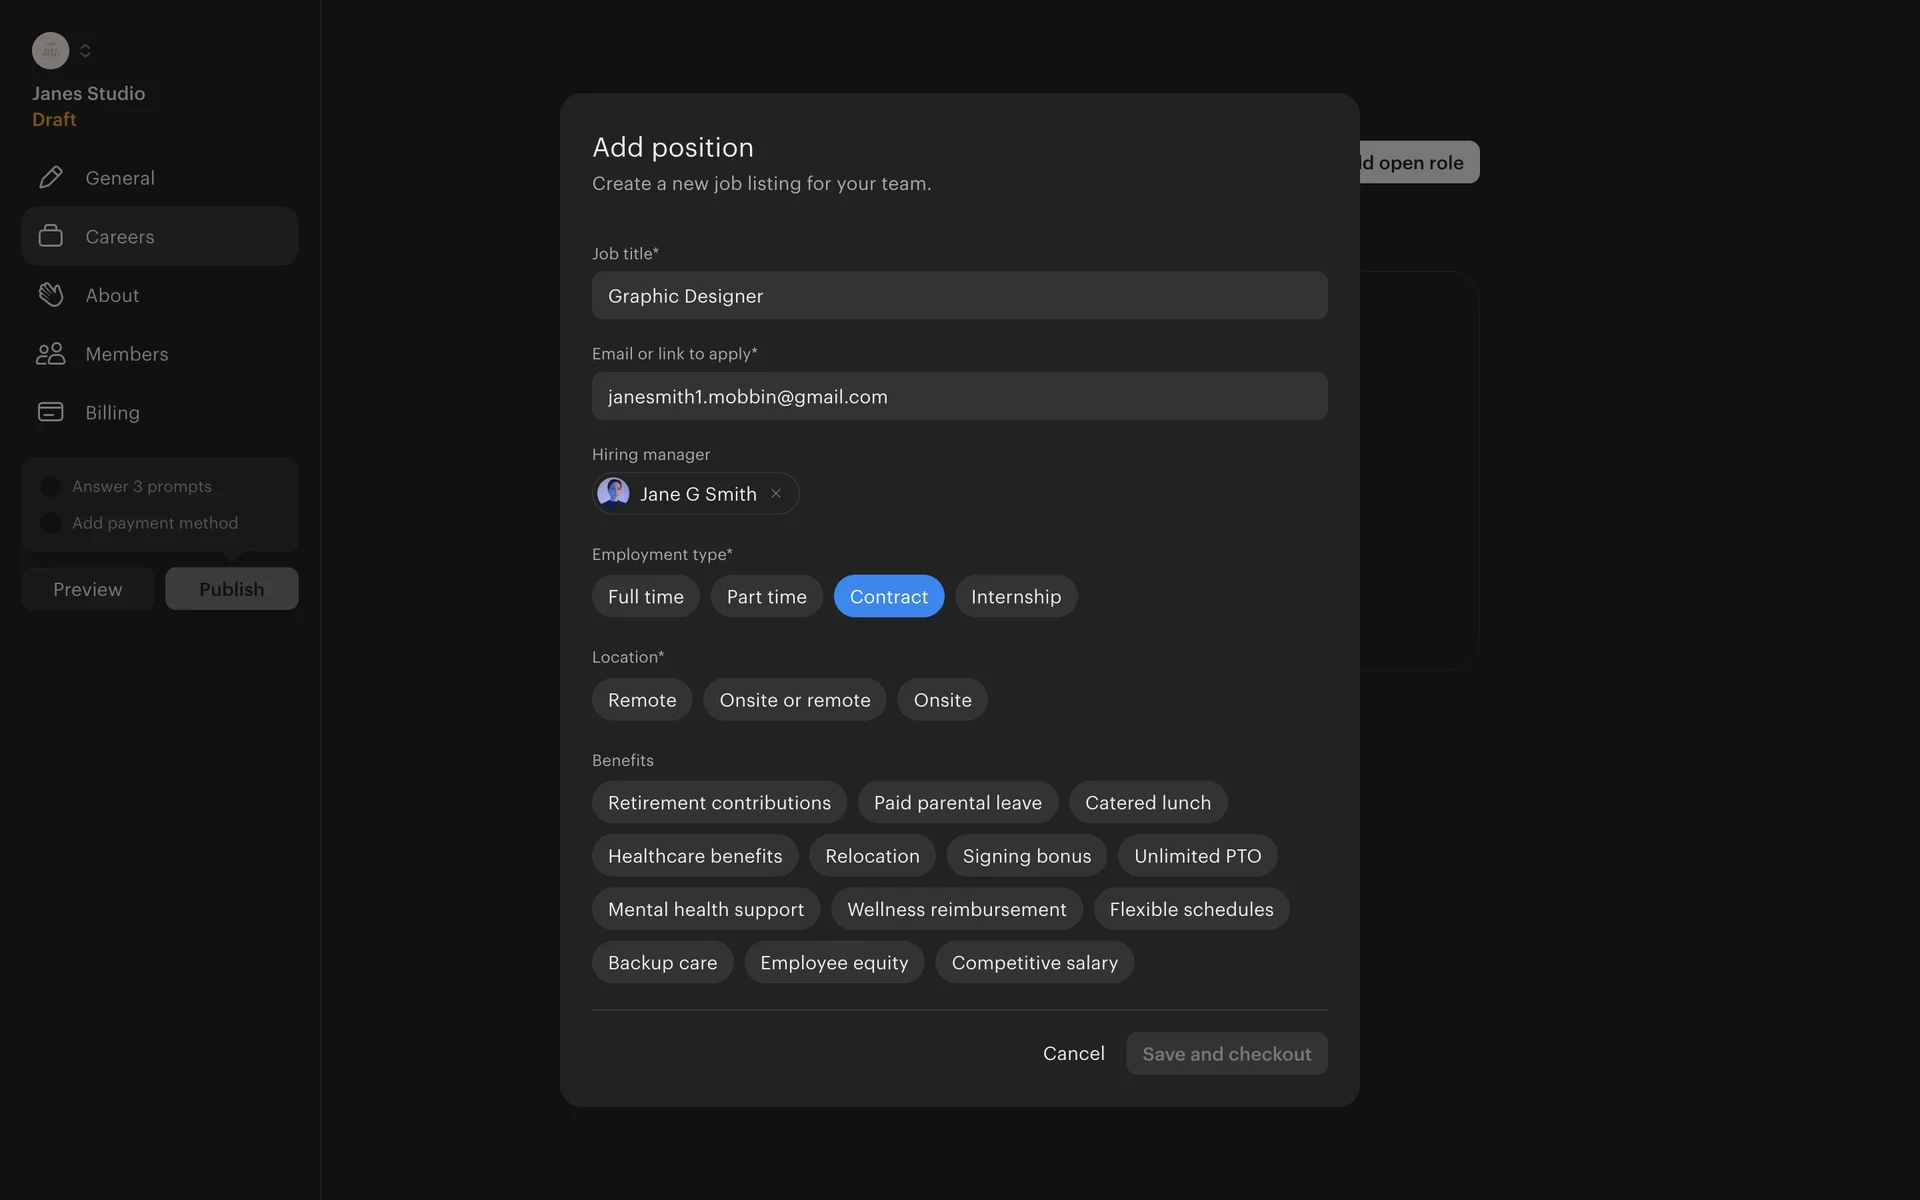This screenshot has width=1920, height=1200.
Task: Enable the Unlimited PTO benefit
Action: point(1197,856)
